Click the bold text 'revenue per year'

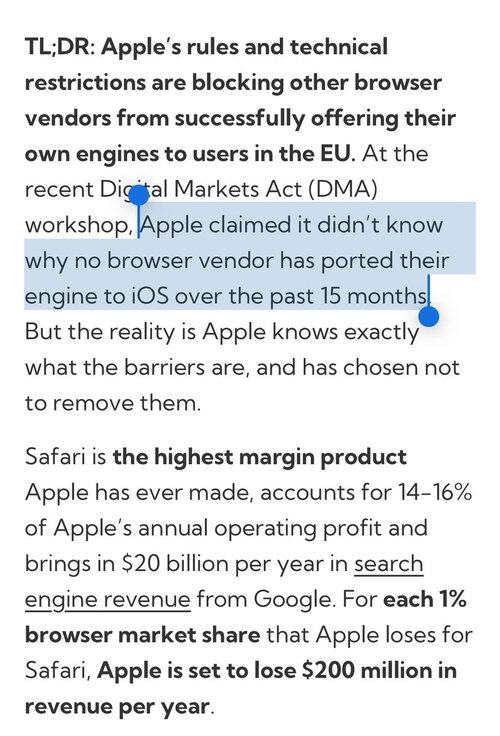tap(117, 706)
